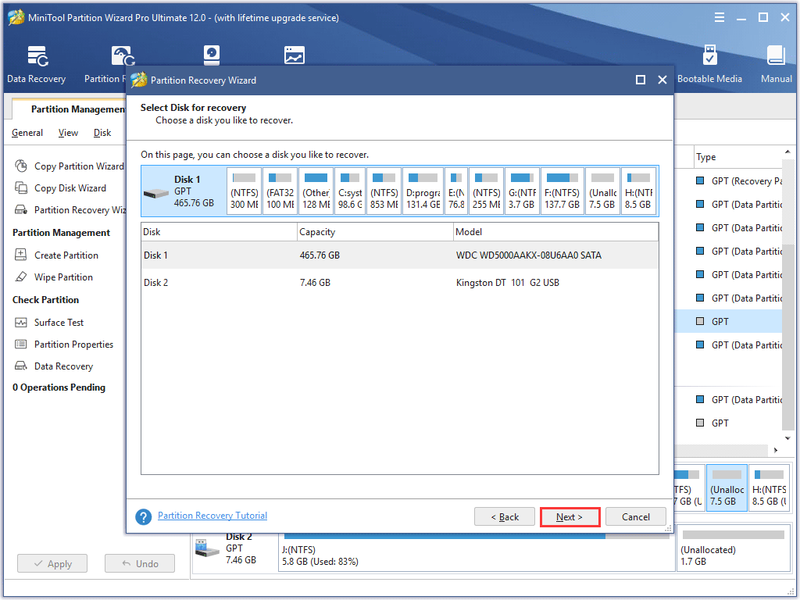Image resolution: width=800 pixels, height=600 pixels.
Task: Switch to Partition Management tab
Action: coord(78,109)
